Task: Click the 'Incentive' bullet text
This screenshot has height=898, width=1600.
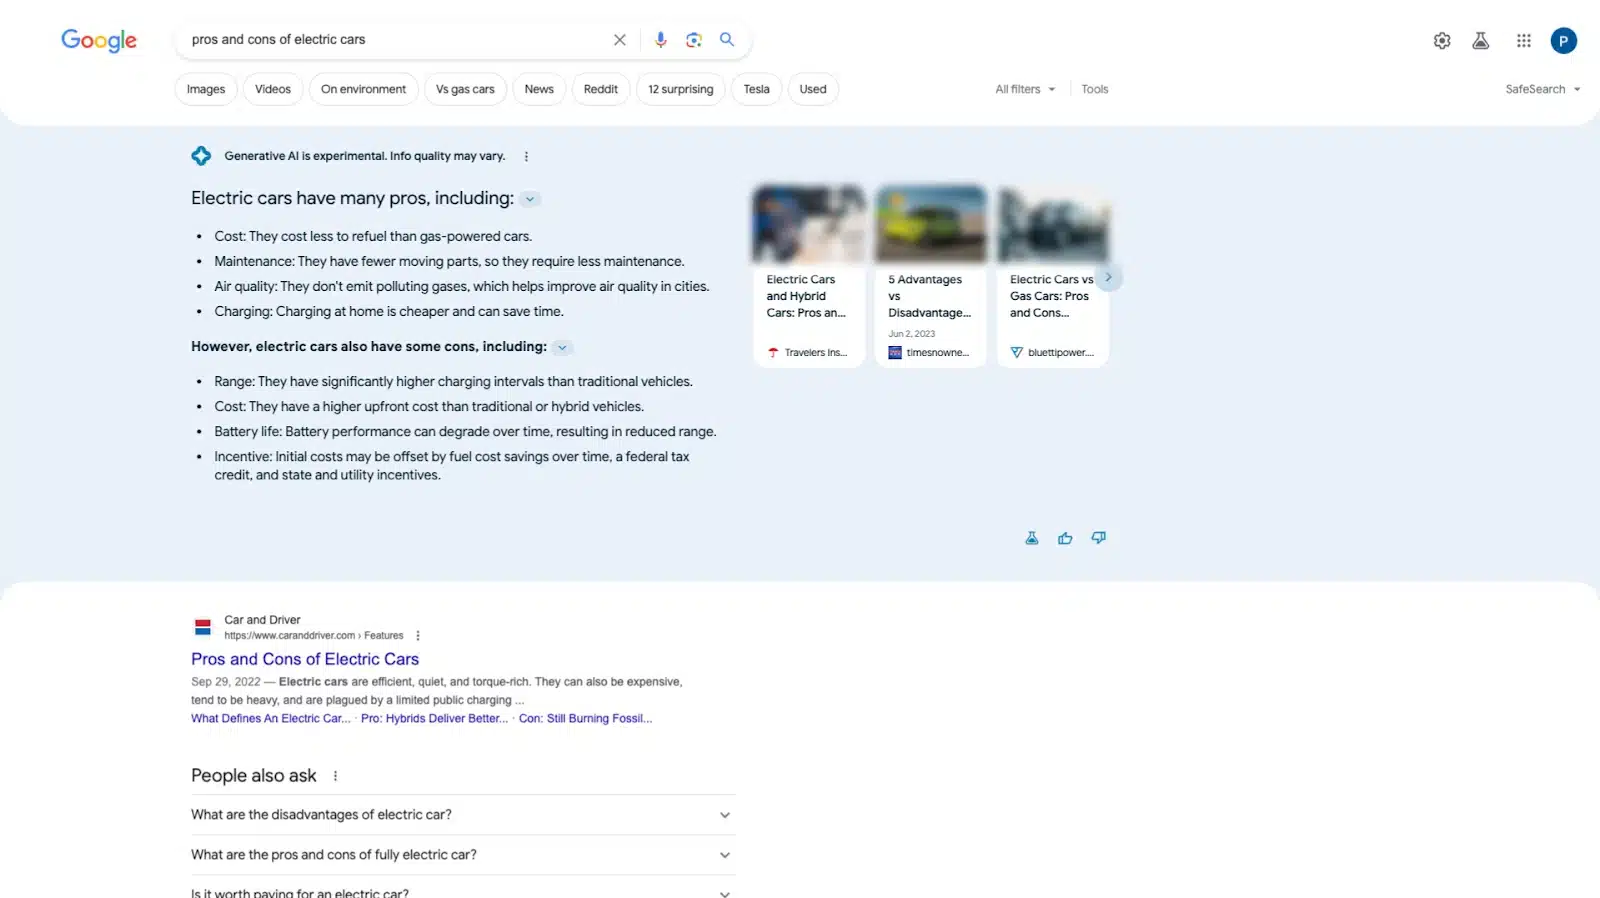Action: (452, 466)
